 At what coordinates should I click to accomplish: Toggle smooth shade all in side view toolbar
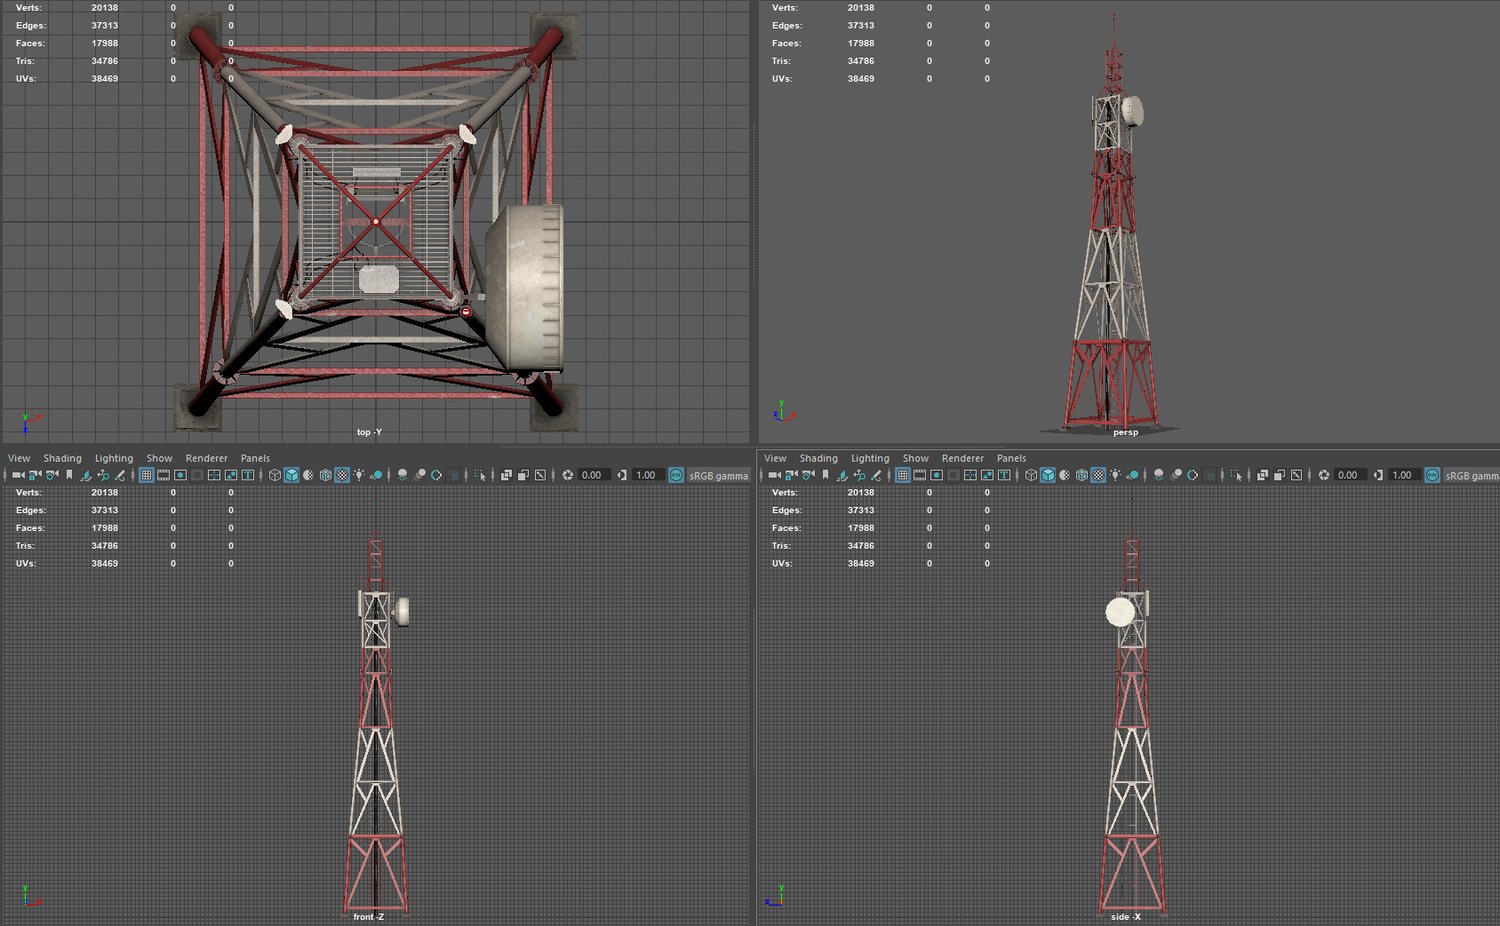(x=1048, y=475)
